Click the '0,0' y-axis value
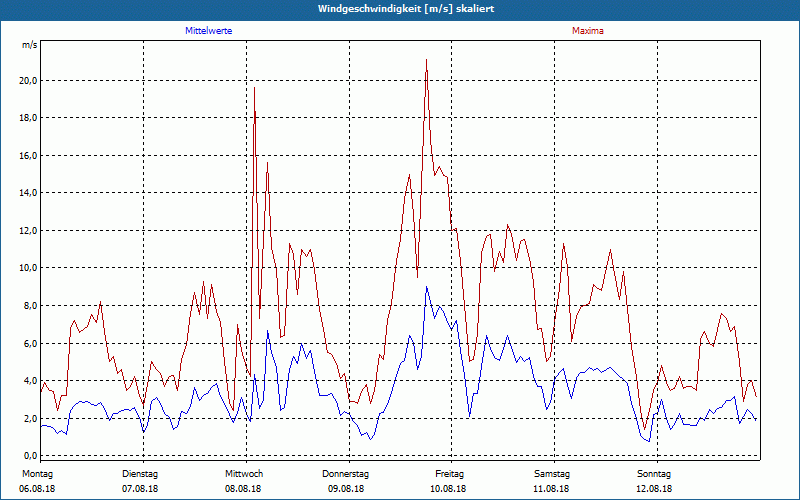The image size is (800, 500). 30,456
